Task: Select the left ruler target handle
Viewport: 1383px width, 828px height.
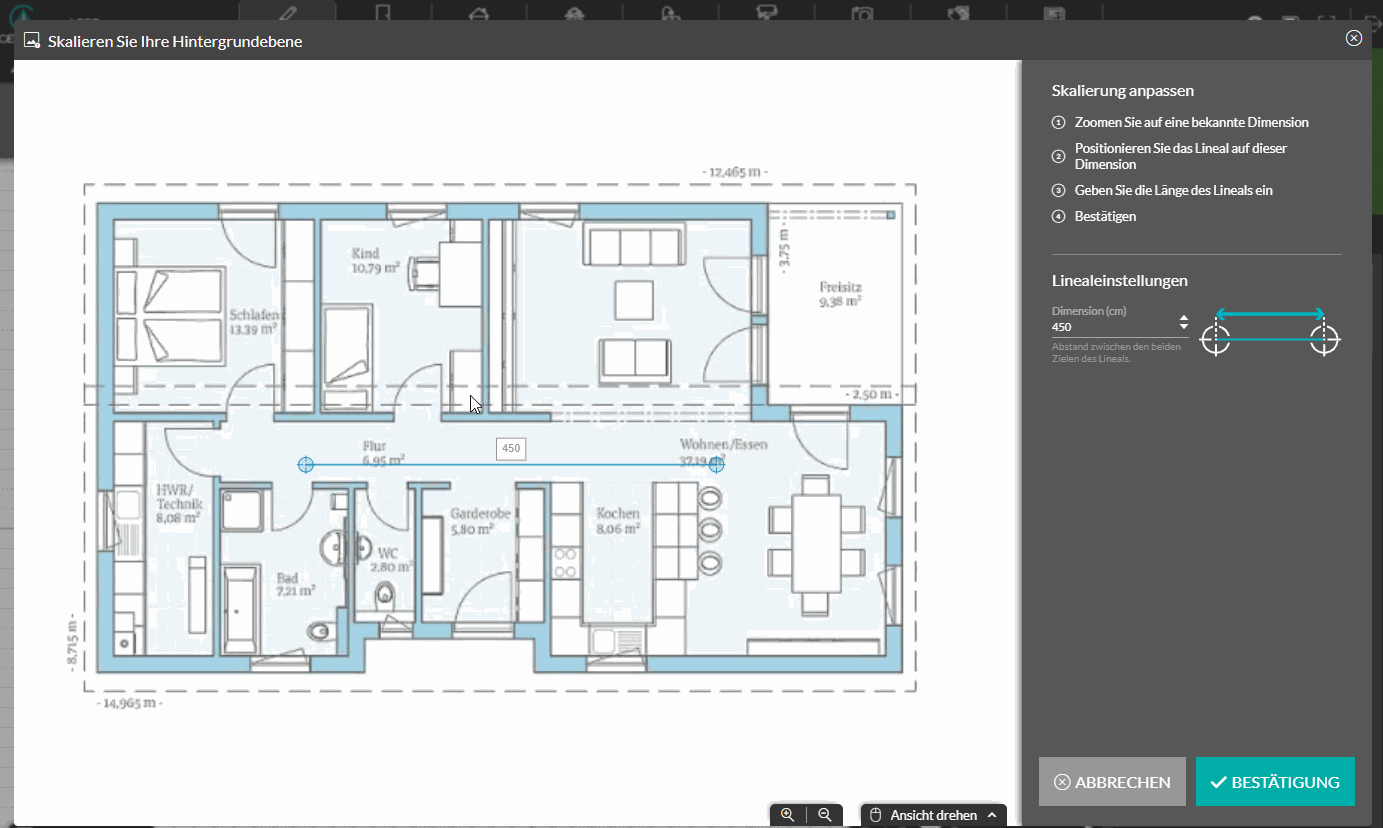Action: click(306, 464)
